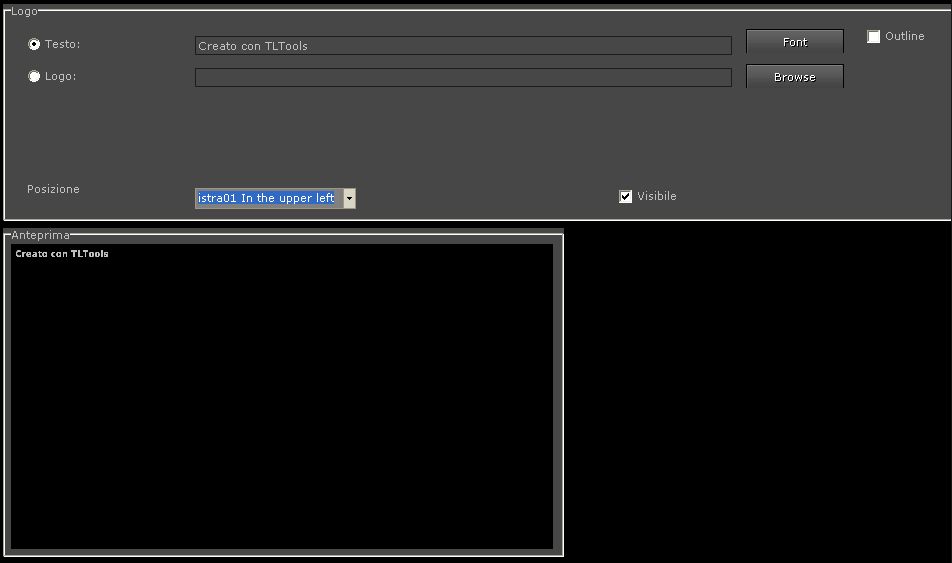Uncheck the Visibile checkbox
Viewport: 952px width, 563px height.
tap(625, 196)
